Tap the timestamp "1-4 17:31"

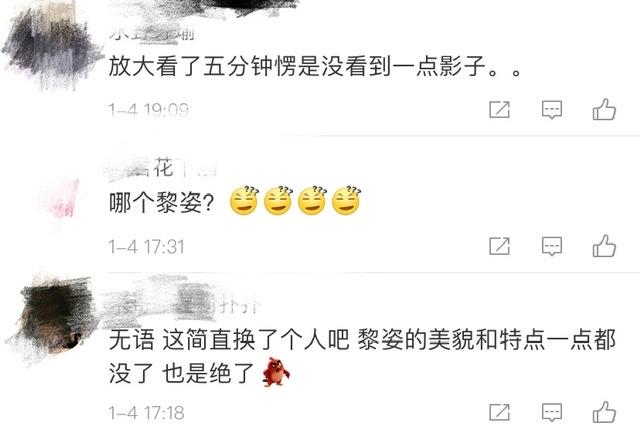[147, 247]
